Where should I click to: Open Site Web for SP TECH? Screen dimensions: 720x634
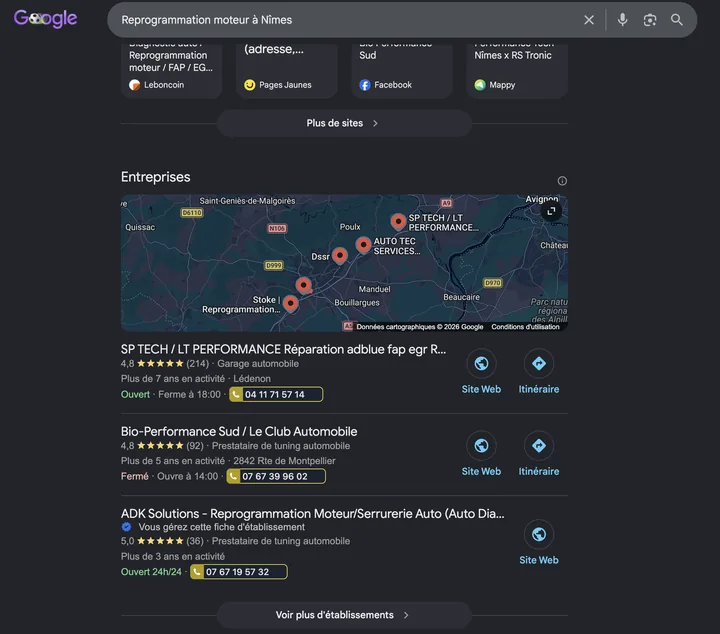coord(481,372)
